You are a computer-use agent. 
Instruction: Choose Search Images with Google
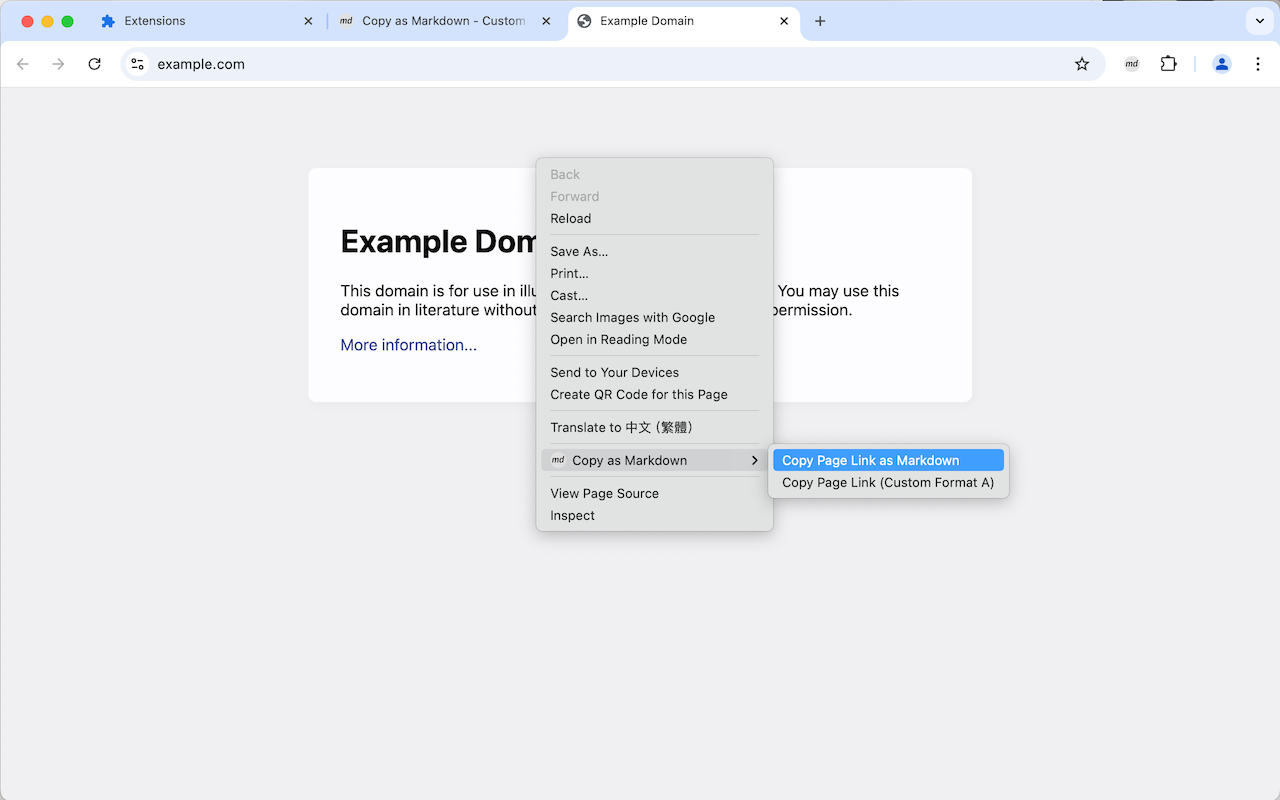(x=632, y=317)
